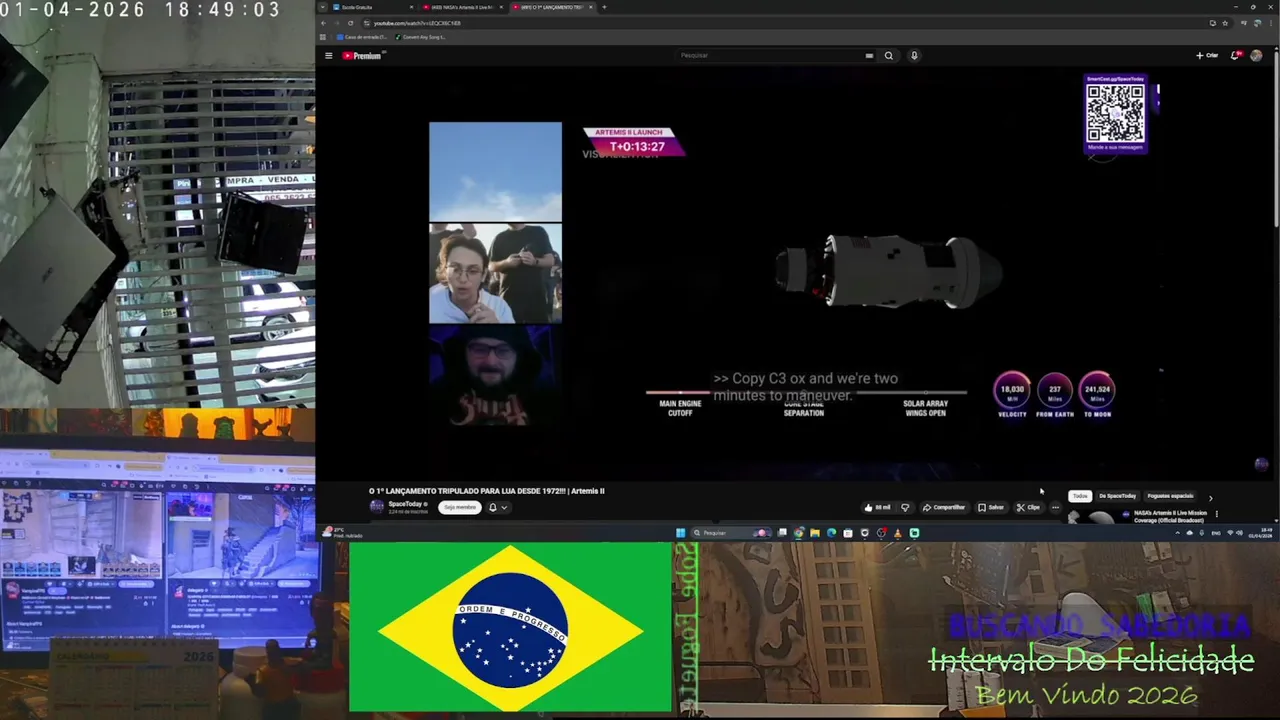The image size is (1280, 720).
Task: Open Microsoft Edge from the taskbar
Action: 831,533
